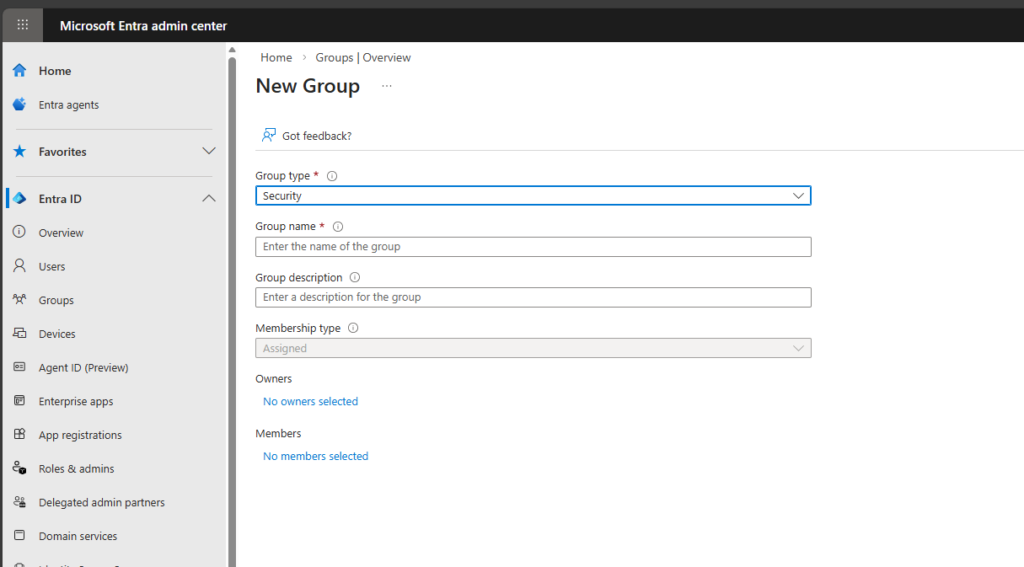Click the No members selected link

pyautogui.click(x=315, y=456)
